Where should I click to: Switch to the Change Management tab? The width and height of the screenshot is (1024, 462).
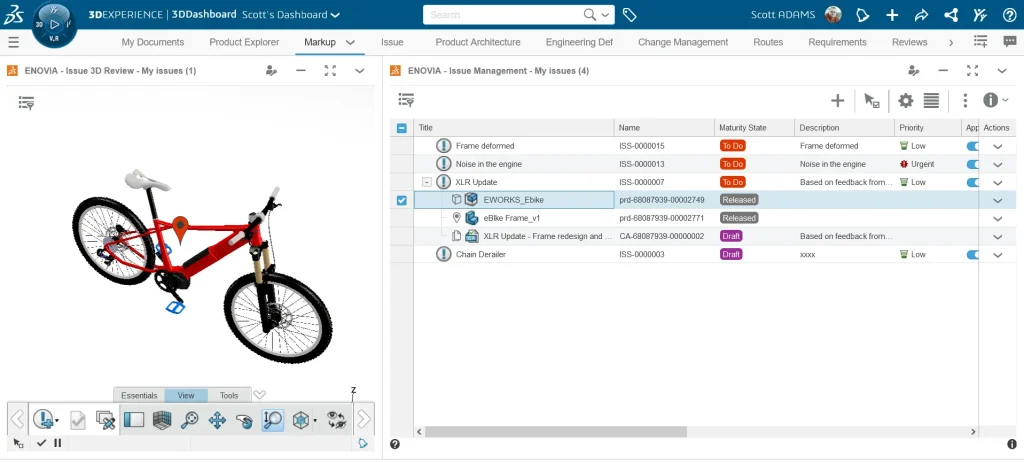tap(684, 42)
